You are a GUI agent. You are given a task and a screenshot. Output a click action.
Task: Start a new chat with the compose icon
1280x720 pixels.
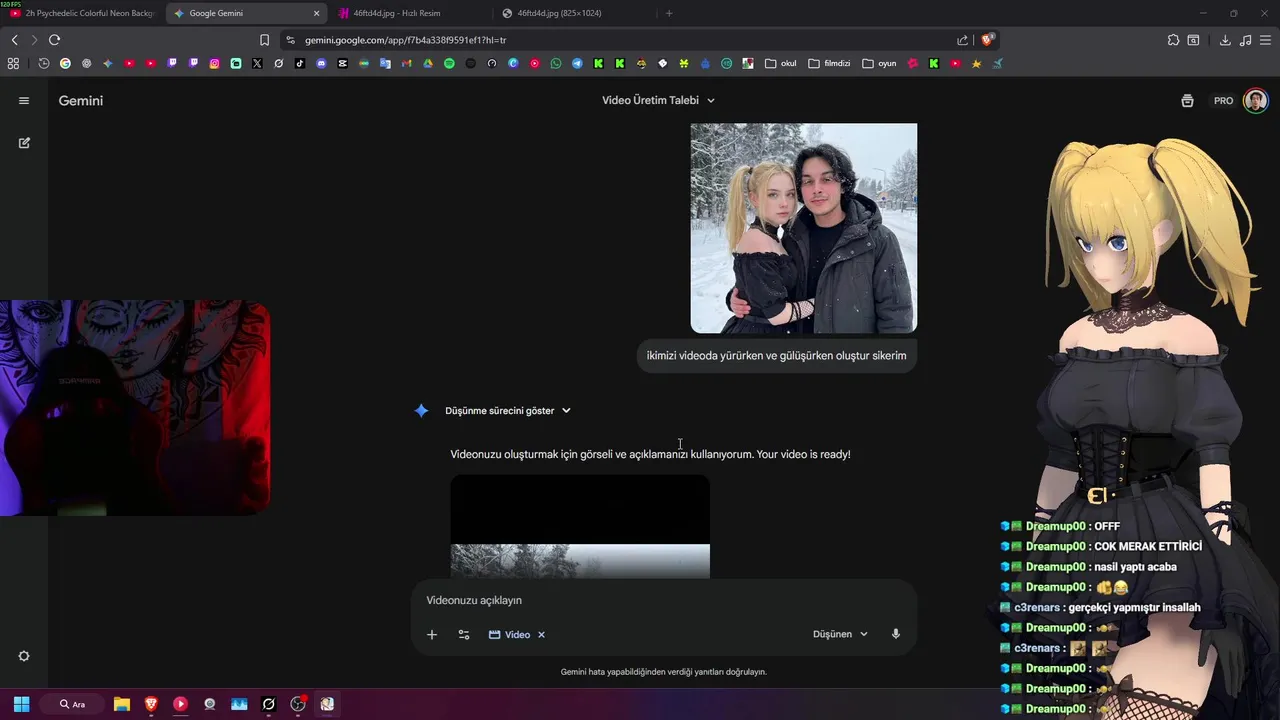24,143
